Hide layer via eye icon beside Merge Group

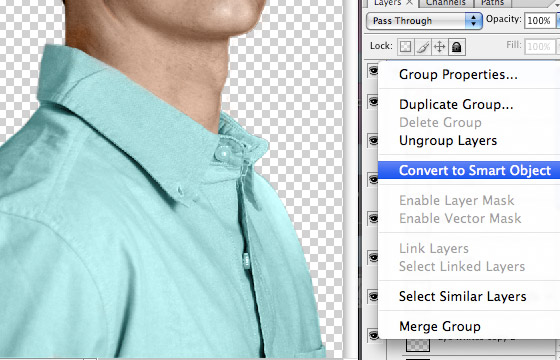(x=373, y=335)
